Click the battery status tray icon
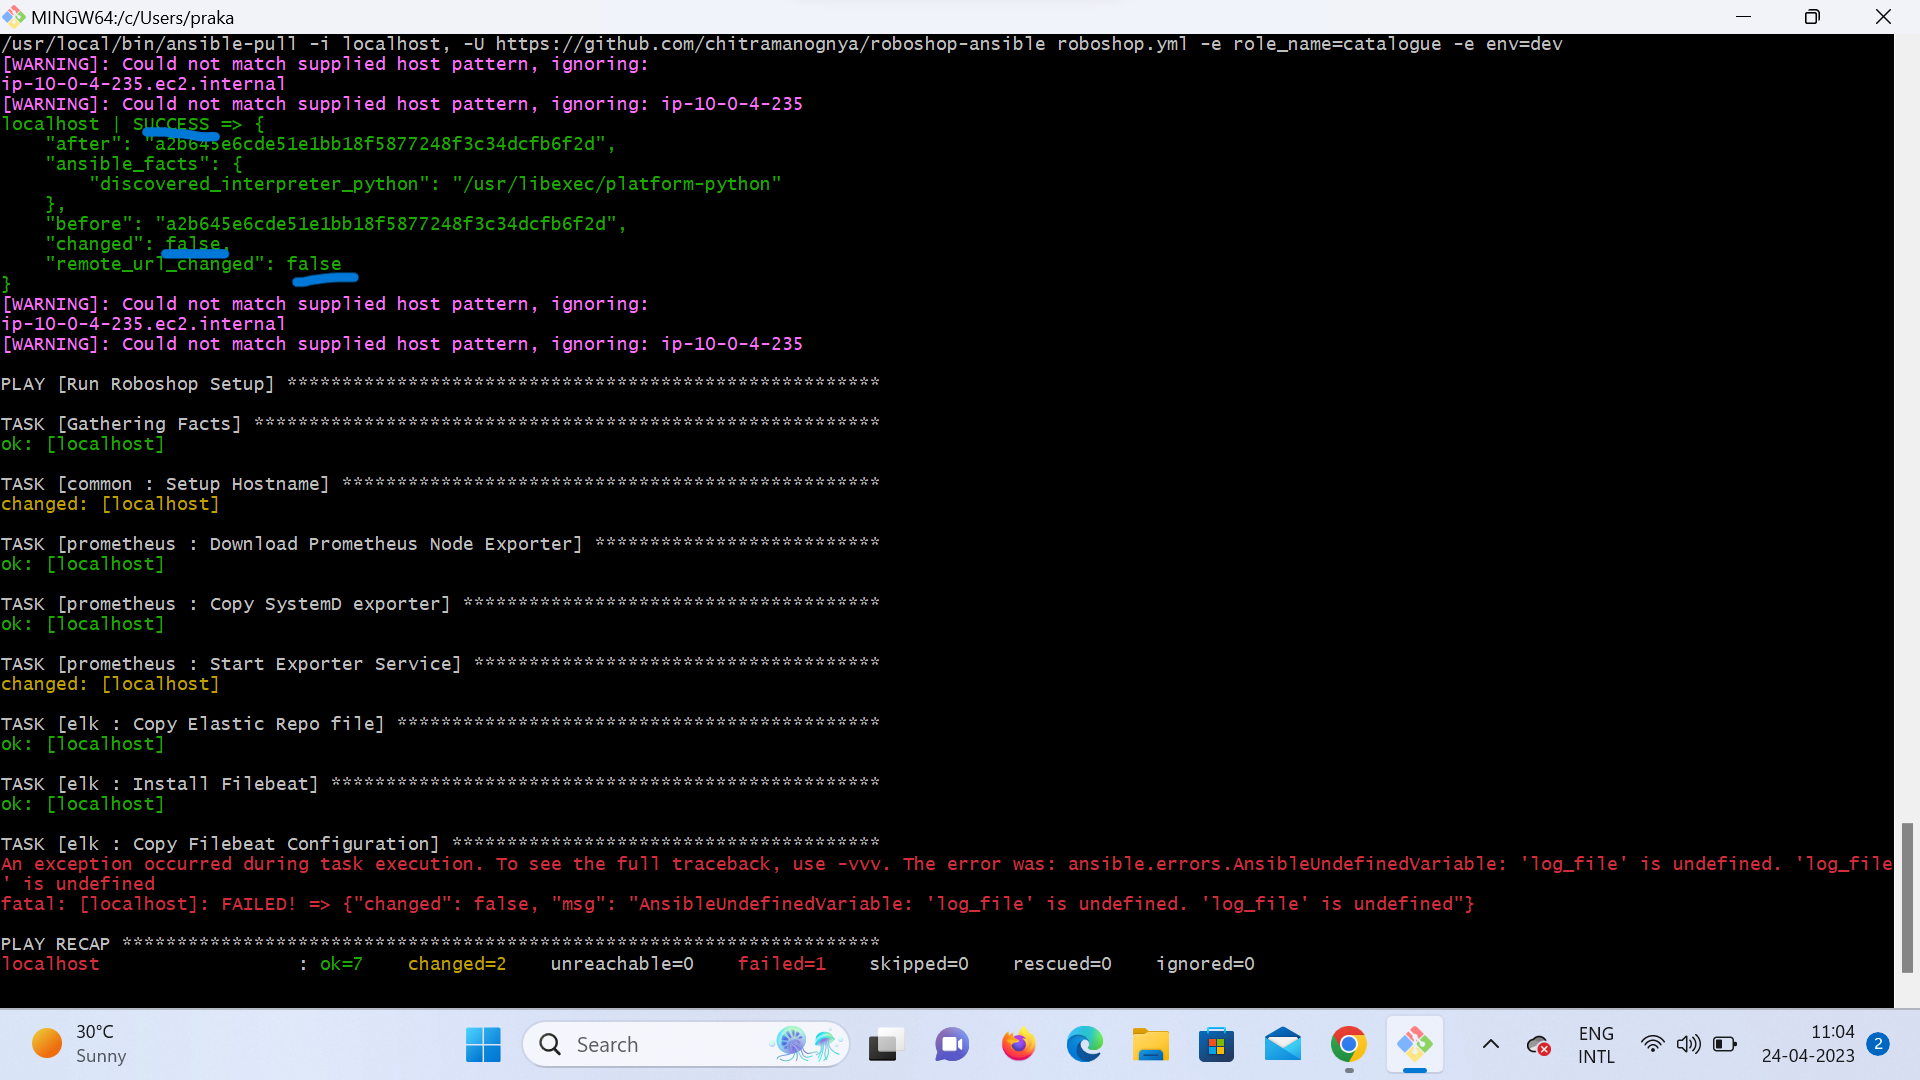The height and width of the screenshot is (1080, 1920). coord(1725,1045)
